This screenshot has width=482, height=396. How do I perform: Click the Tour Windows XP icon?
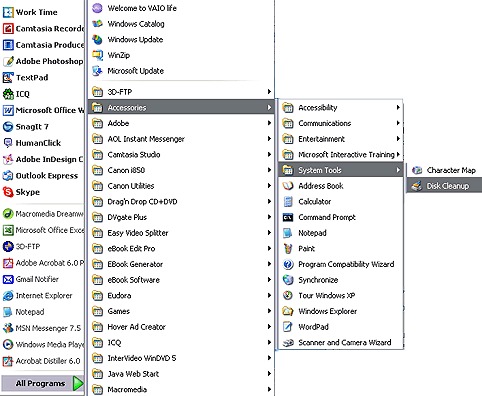tap(288, 295)
